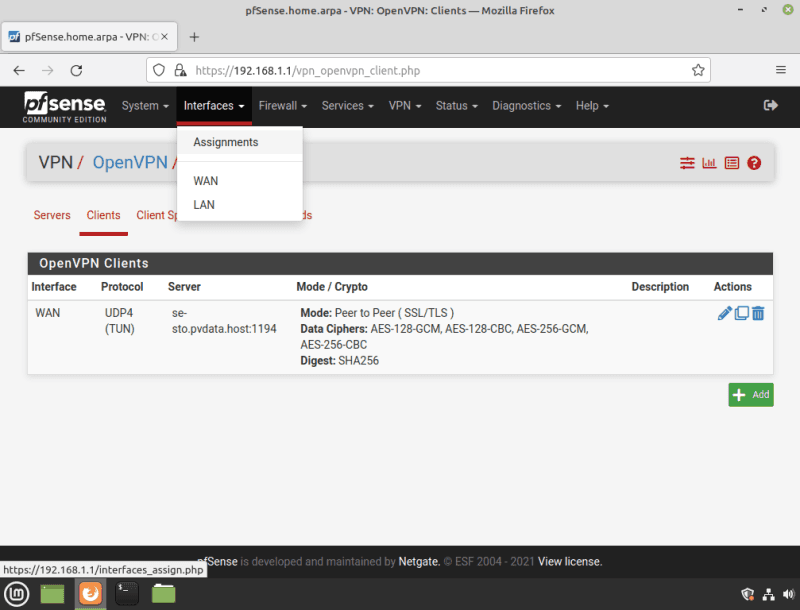The image size is (800, 610).
Task: Open related settings sliders icon
Action: click(687, 163)
